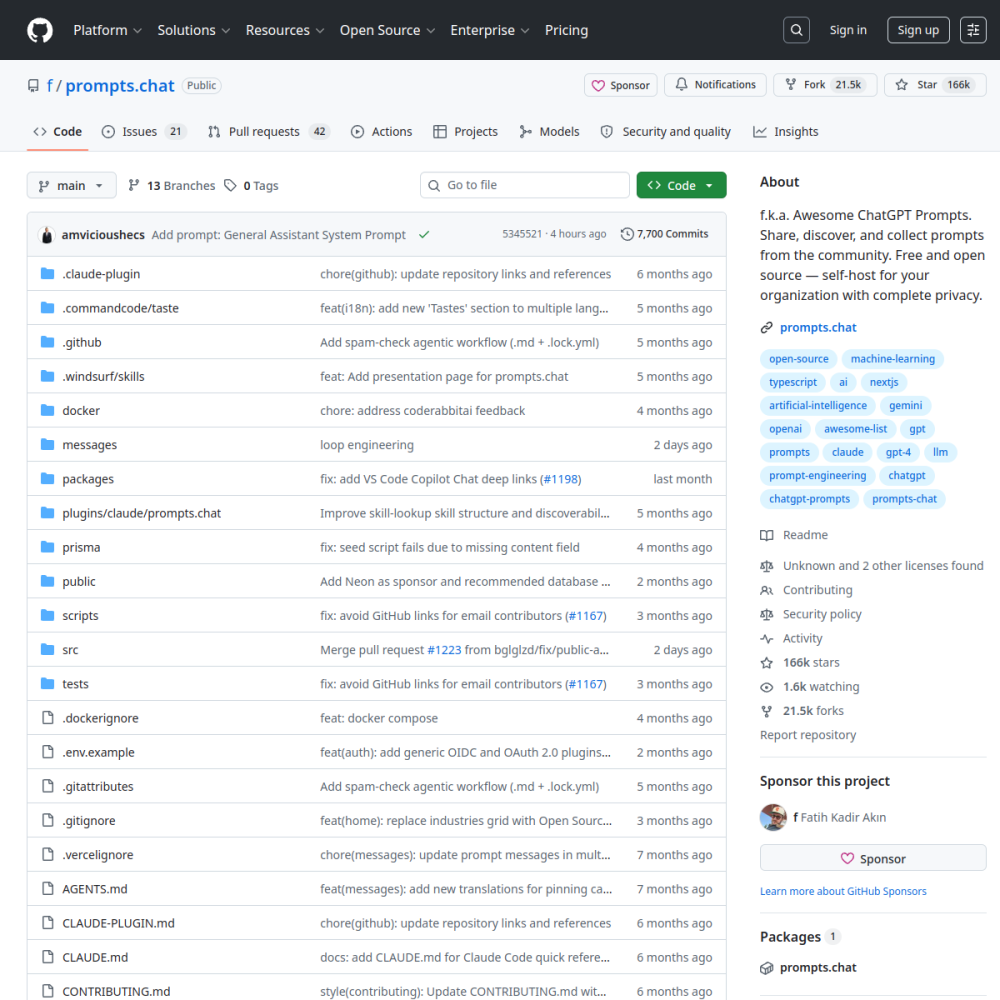This screenshot has width=1000, height=1000.
Task: Expand the Platform menu
Action: pyautogui.click(x=107, y=30)
